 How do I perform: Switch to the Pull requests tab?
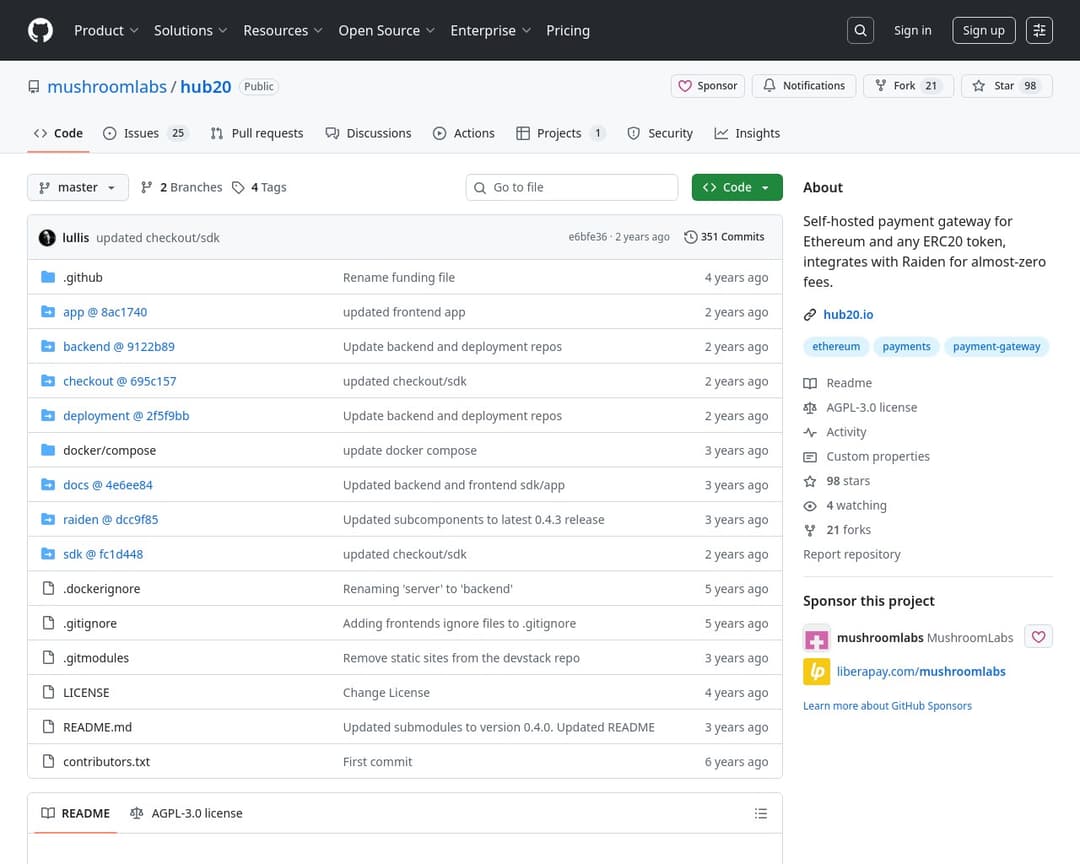click(257, 133)
